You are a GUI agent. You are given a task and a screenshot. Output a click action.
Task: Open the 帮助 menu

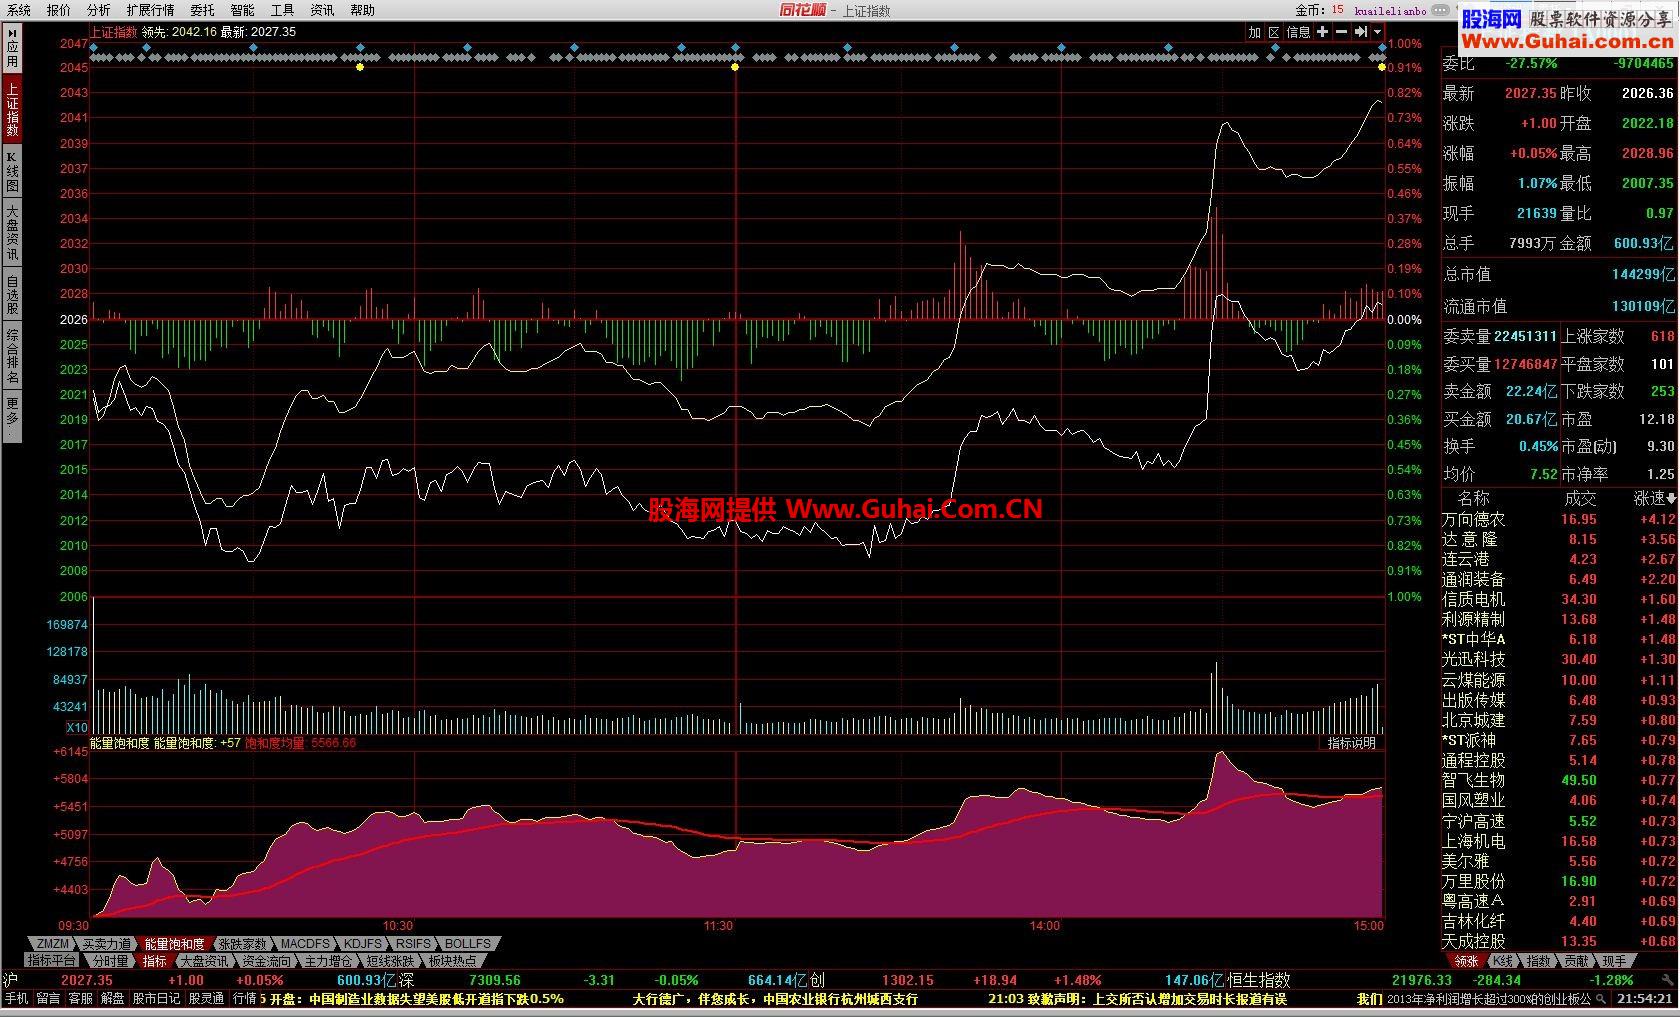(362, 10)
